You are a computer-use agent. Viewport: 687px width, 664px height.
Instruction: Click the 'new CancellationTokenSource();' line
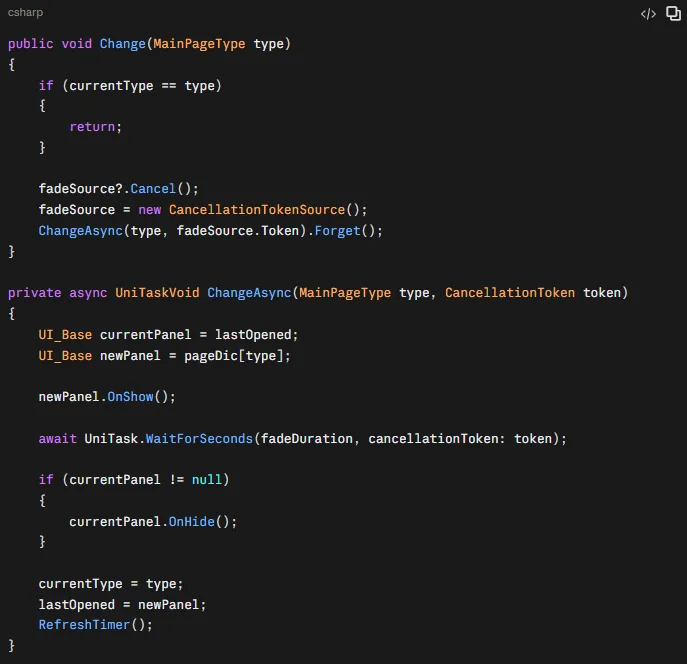click(x=203, y=210)
